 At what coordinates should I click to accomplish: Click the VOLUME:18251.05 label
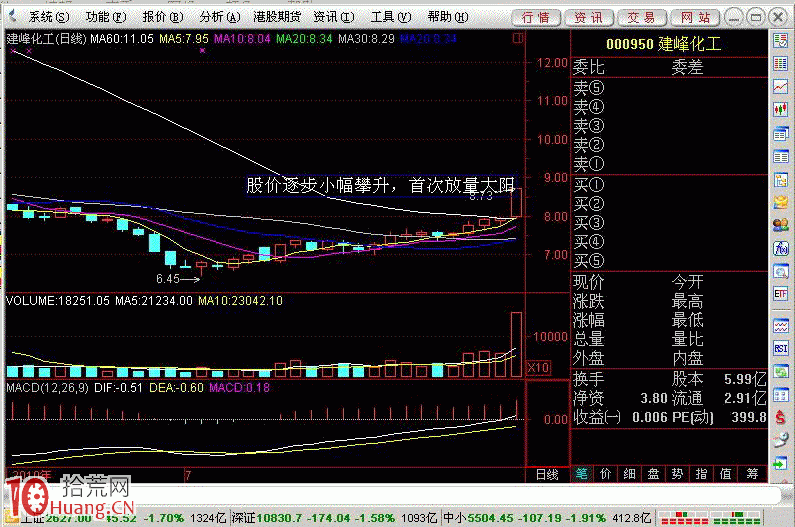[58, 301]
